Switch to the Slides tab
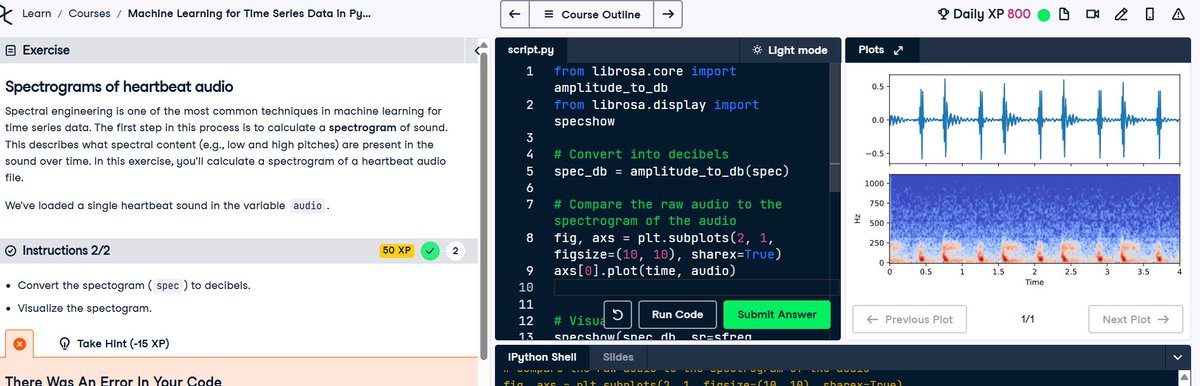The height and width of the screenshot is (386, 1200). pyautogui.click(x=618, y=356)
